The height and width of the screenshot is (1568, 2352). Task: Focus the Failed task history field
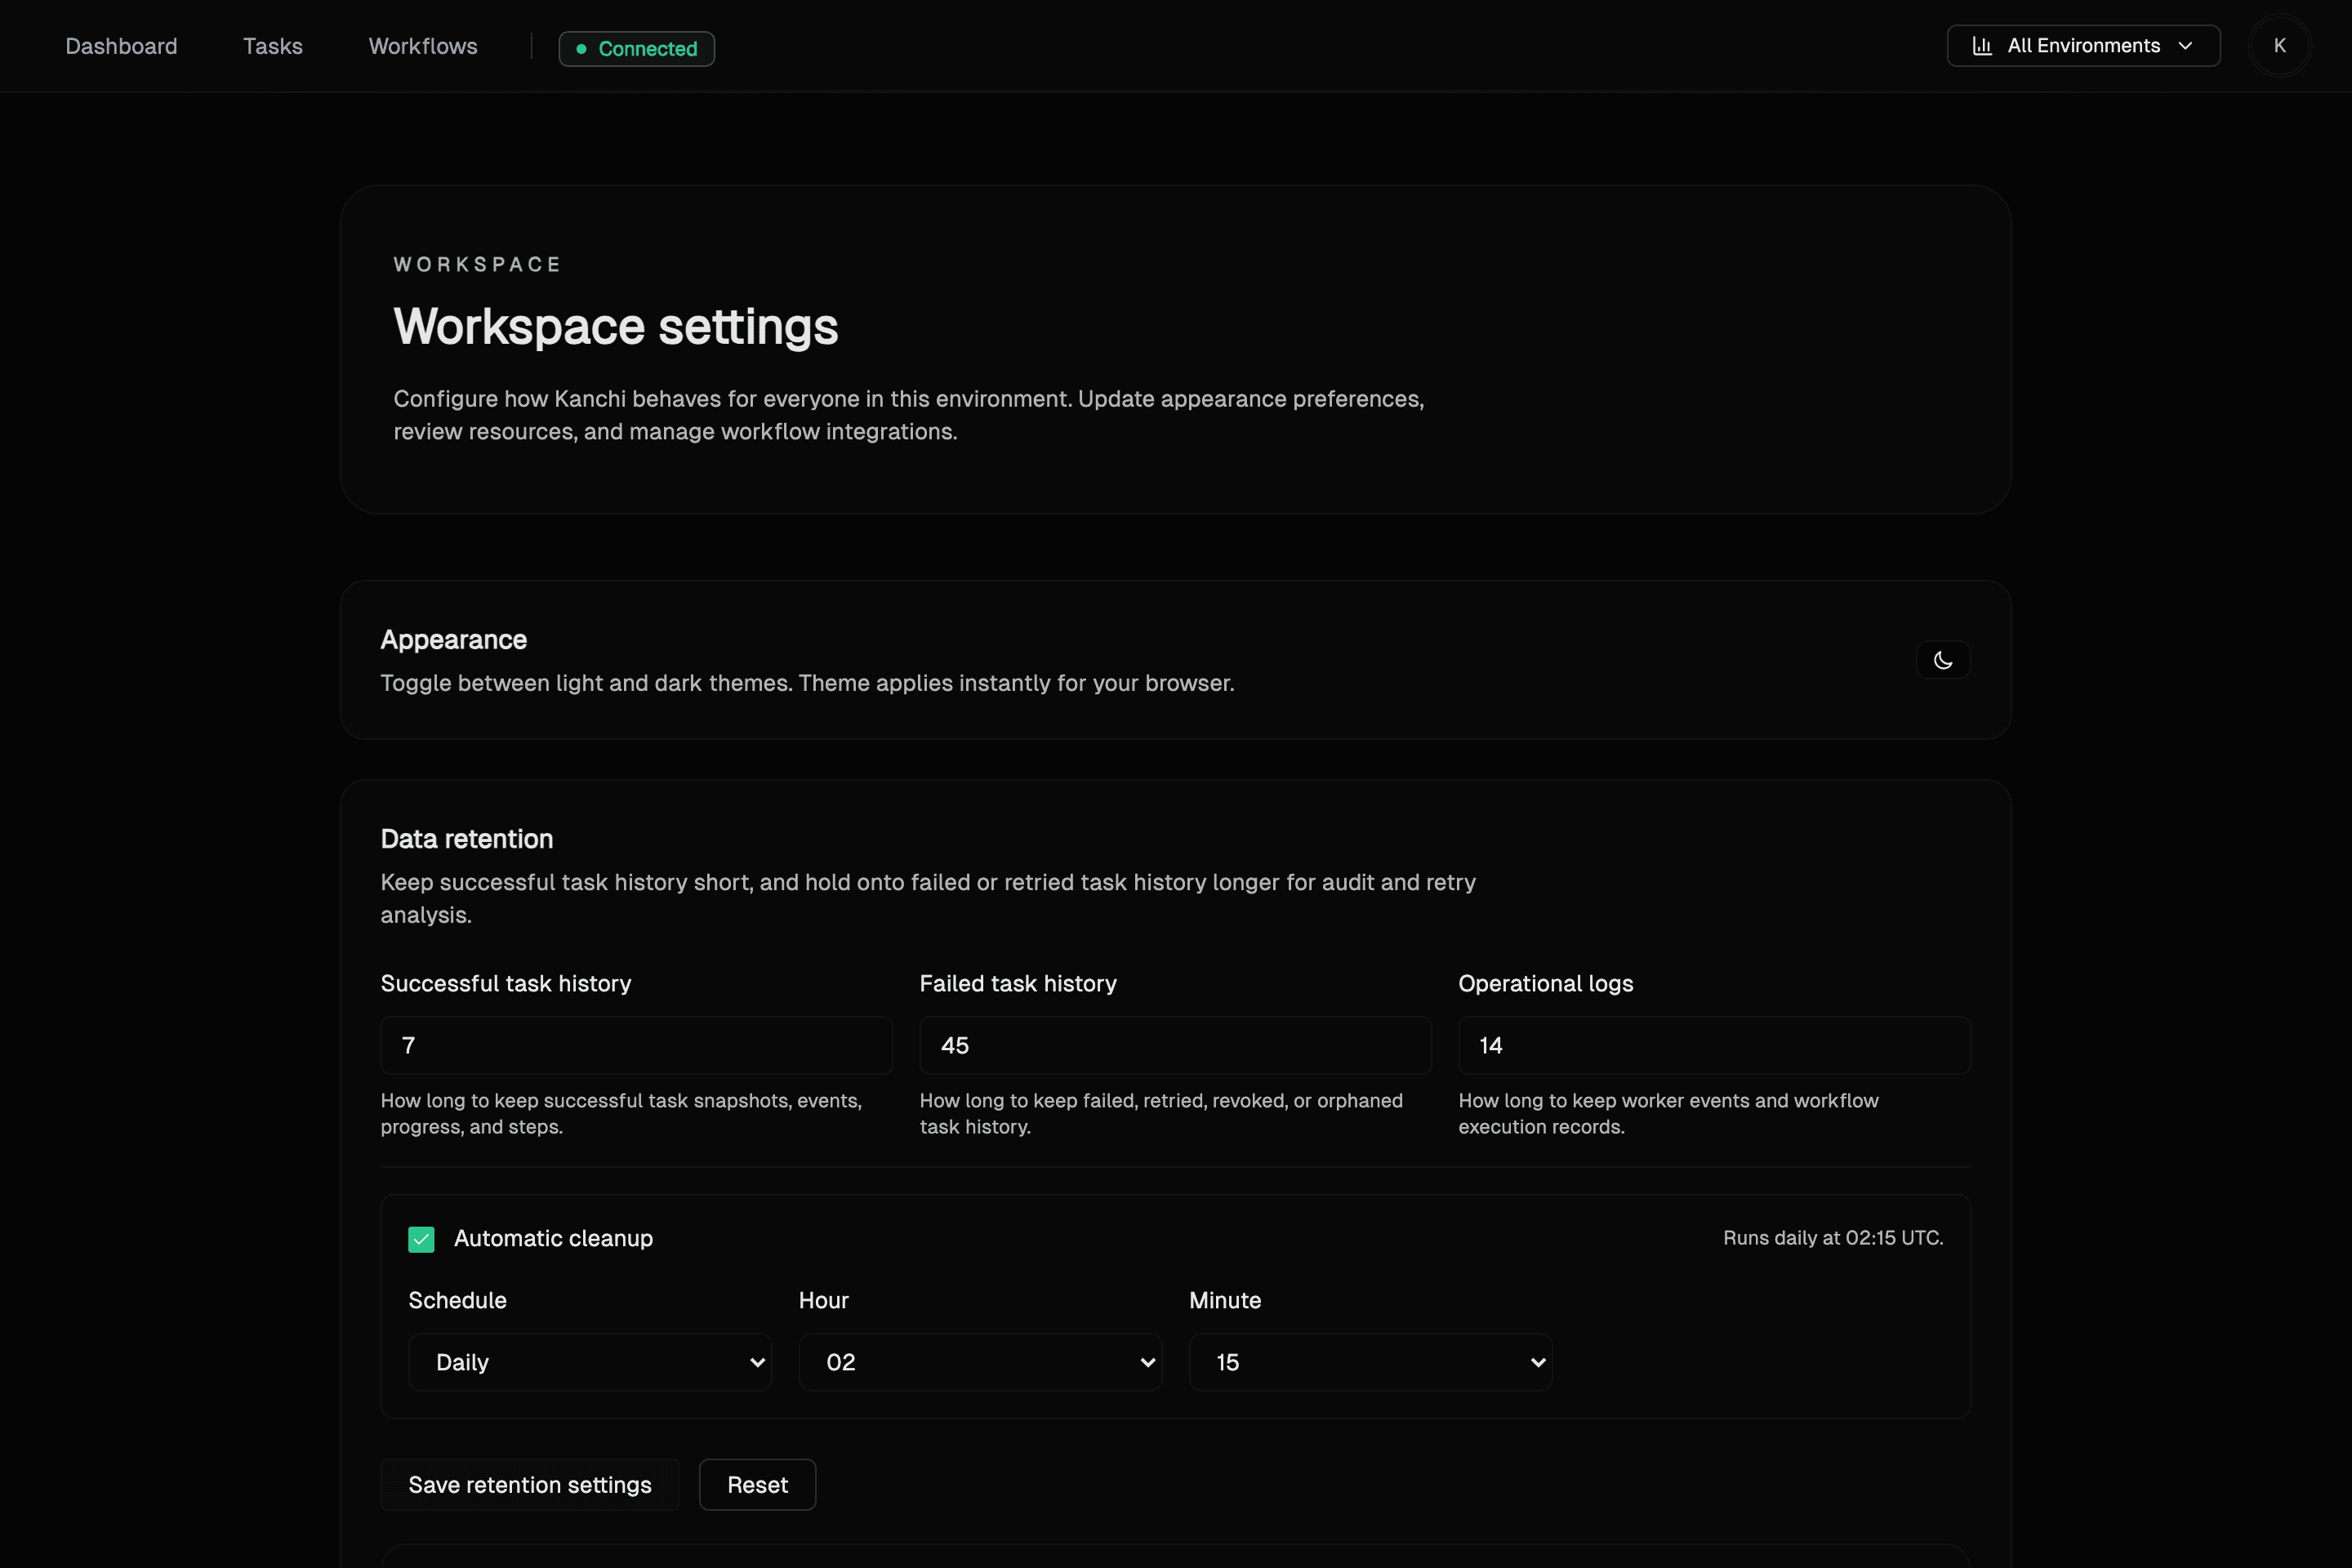click(x=1176, y=1046)
